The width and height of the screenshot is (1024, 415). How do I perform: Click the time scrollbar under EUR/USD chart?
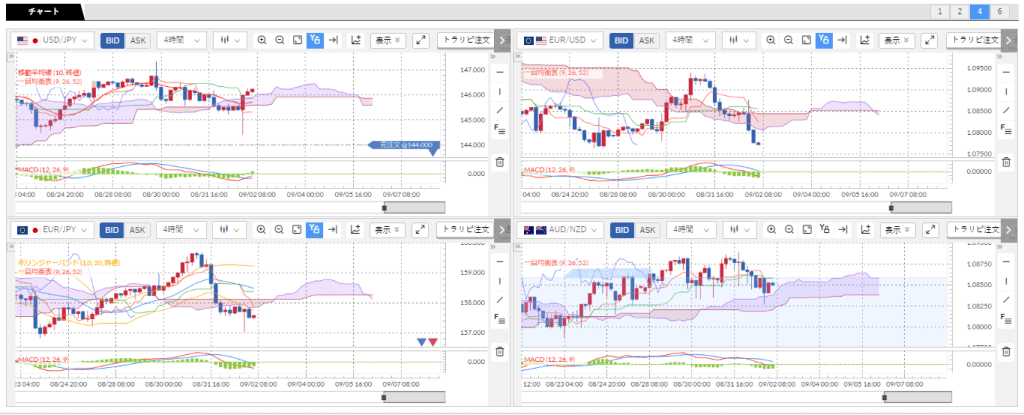(920, 207)
